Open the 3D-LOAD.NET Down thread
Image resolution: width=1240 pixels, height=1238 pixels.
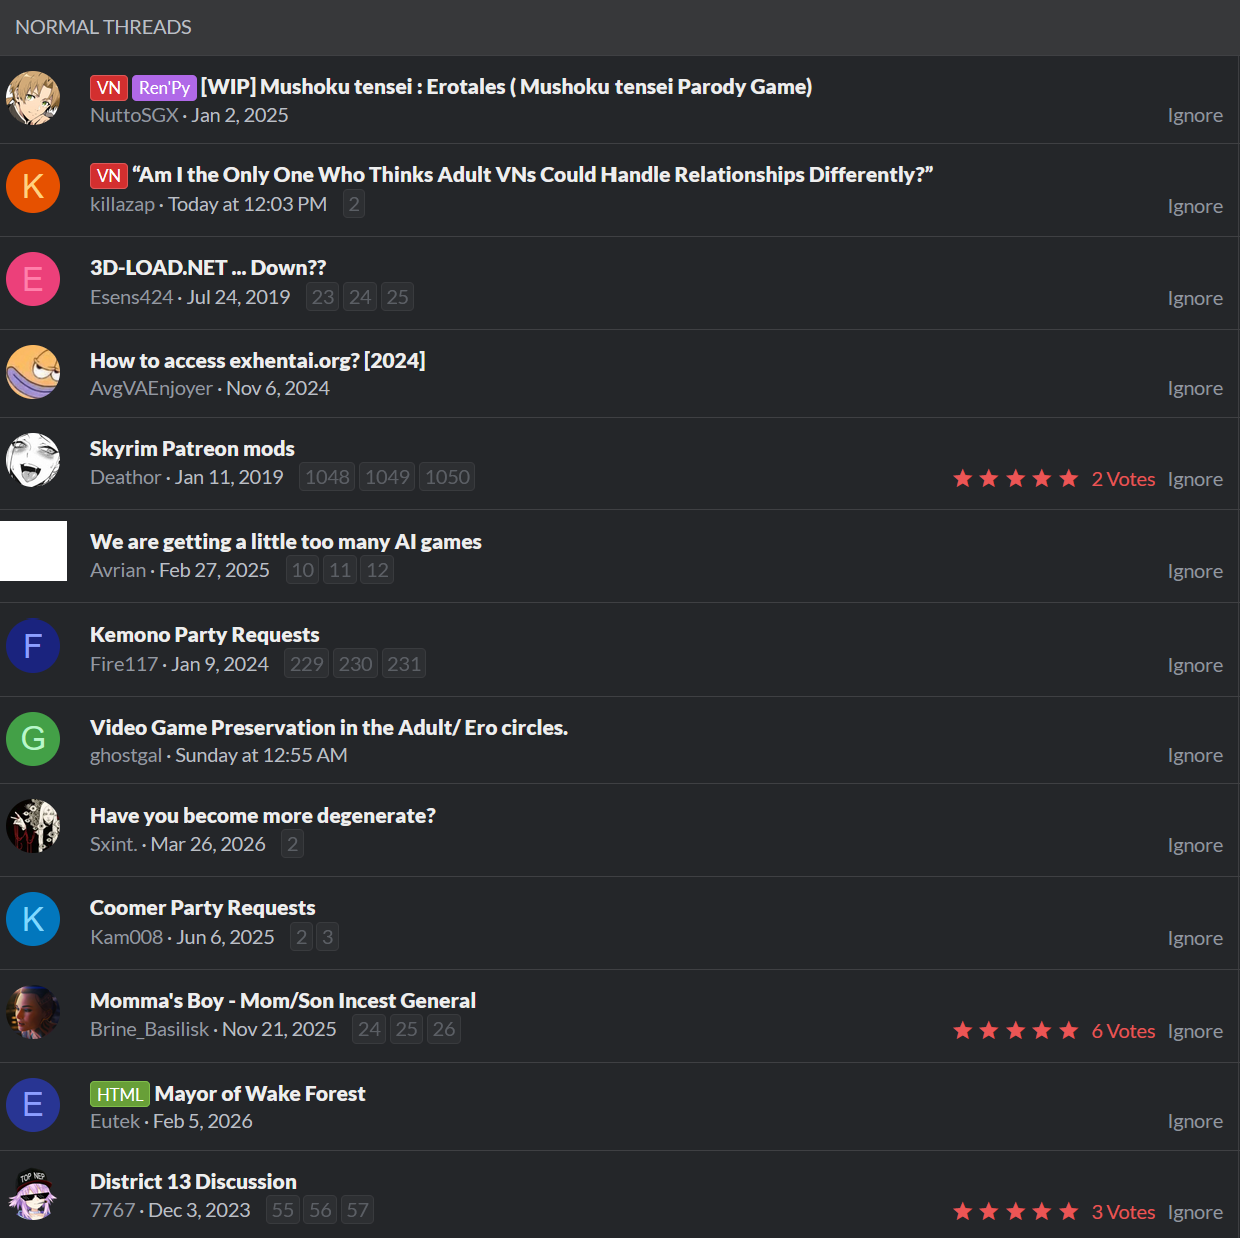[208, 268]
